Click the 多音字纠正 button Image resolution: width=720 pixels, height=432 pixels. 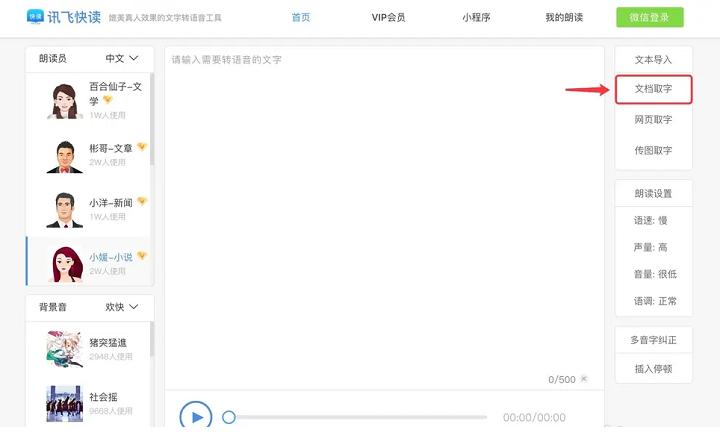point(653,340)
